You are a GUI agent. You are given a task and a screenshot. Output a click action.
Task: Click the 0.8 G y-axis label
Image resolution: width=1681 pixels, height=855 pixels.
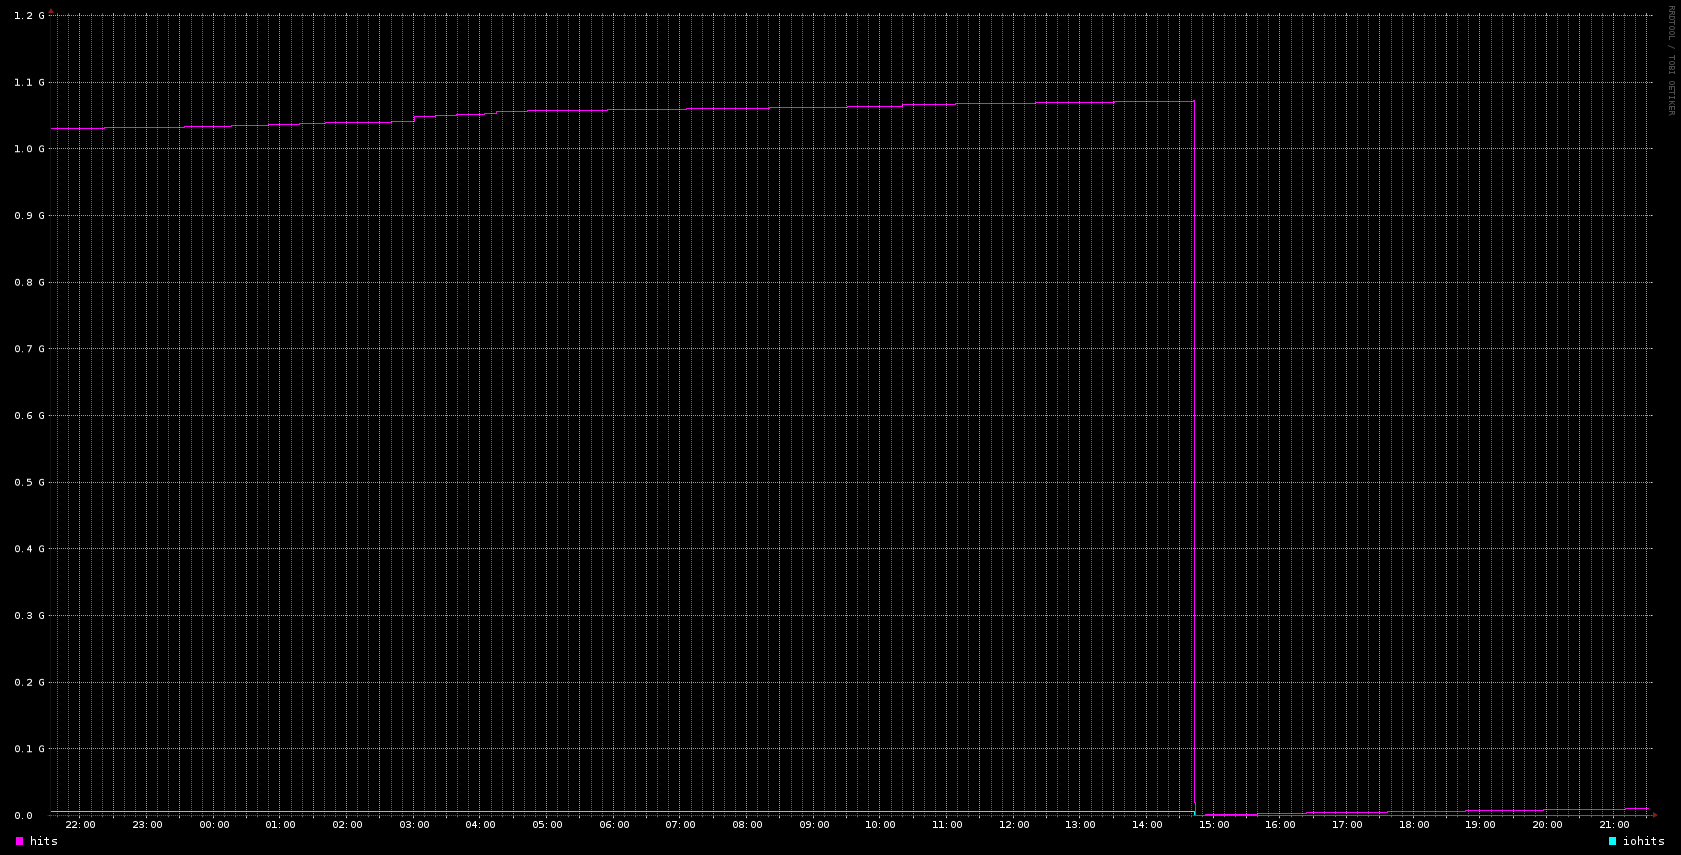point(29,282)
